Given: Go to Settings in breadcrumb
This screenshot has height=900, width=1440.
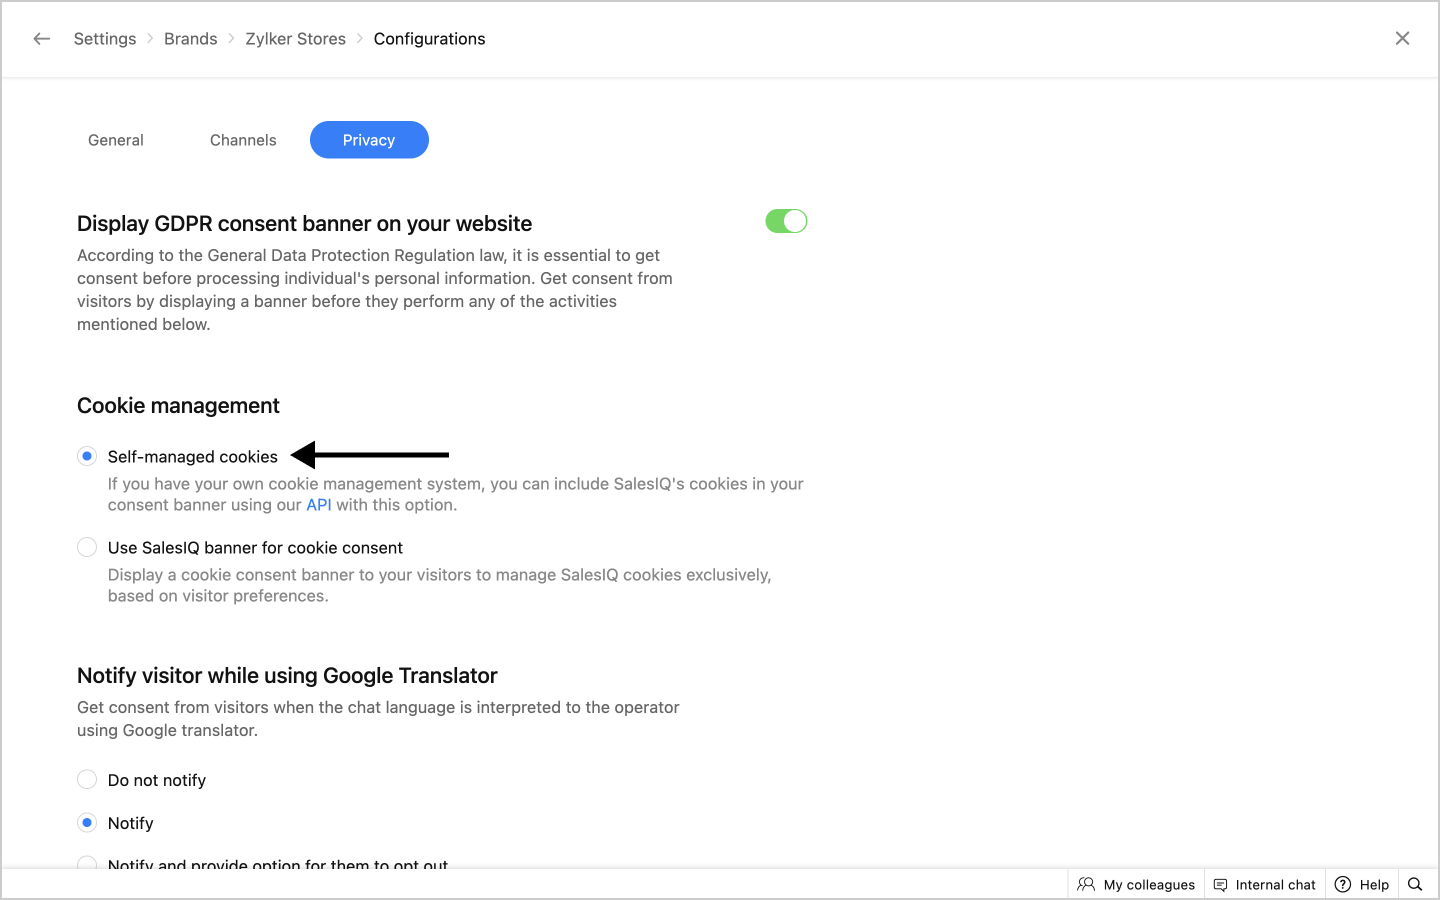Looking at the screenshot, I should (105, 39).
